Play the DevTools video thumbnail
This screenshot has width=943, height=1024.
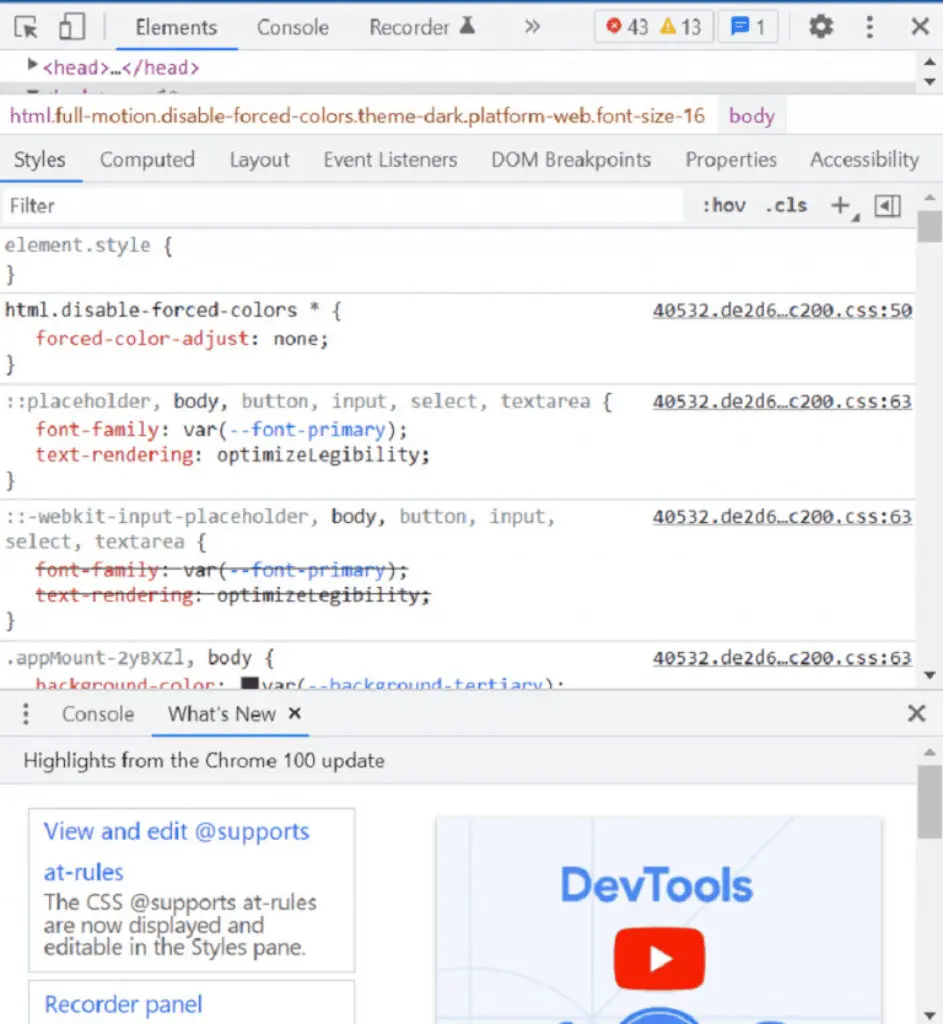(659, 958)
